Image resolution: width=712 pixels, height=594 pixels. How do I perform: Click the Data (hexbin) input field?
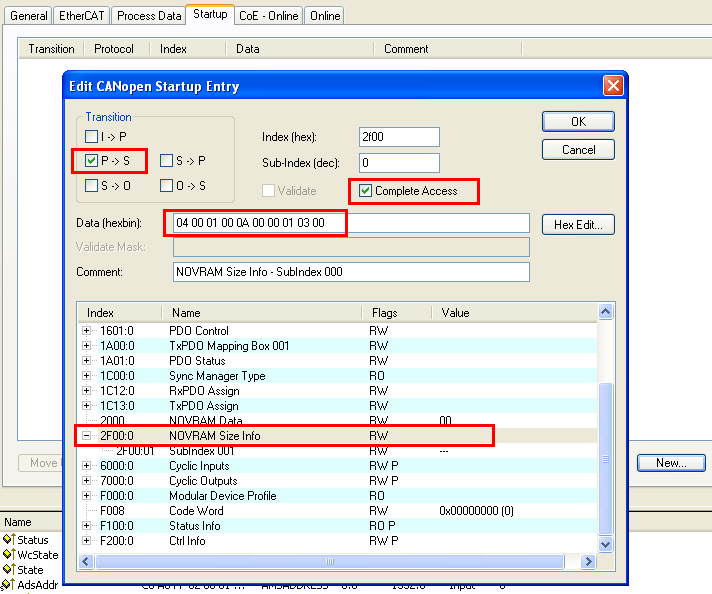[x=351, y=223]
